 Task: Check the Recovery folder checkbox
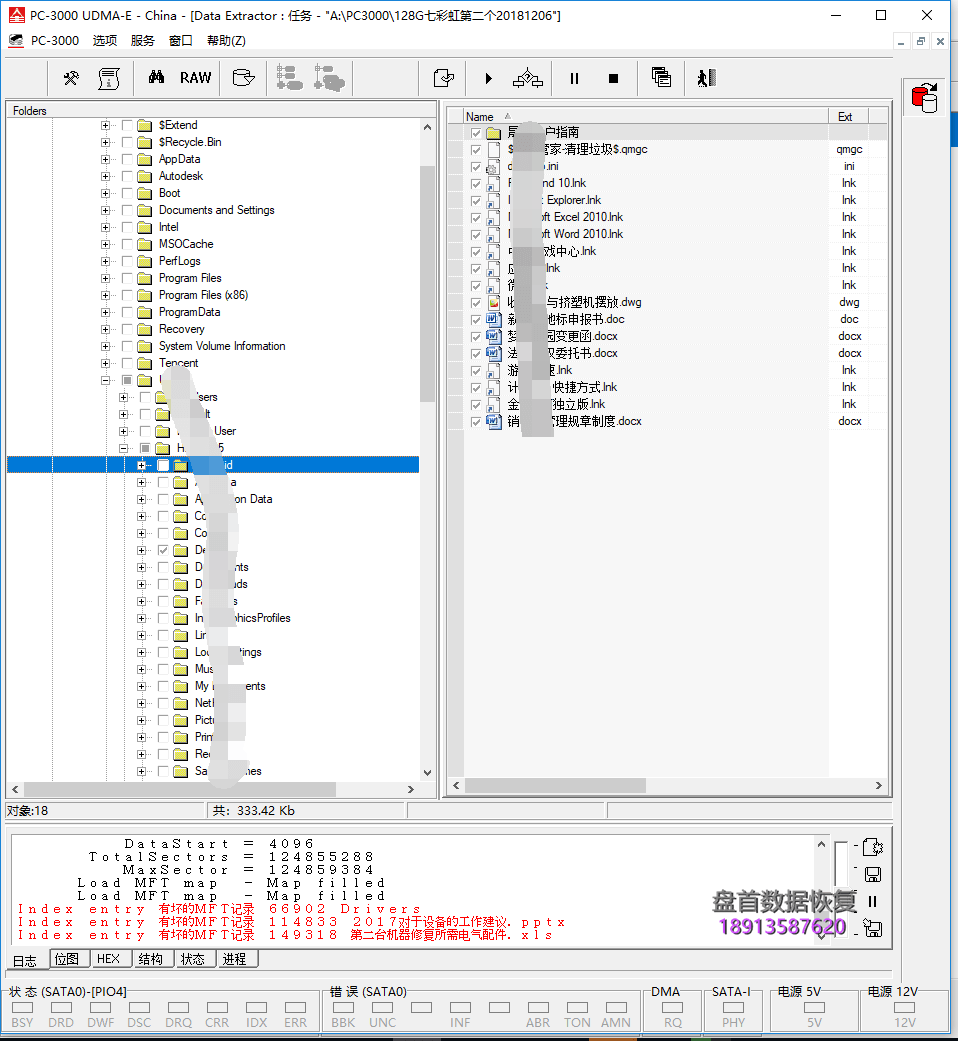pos(127,329)
